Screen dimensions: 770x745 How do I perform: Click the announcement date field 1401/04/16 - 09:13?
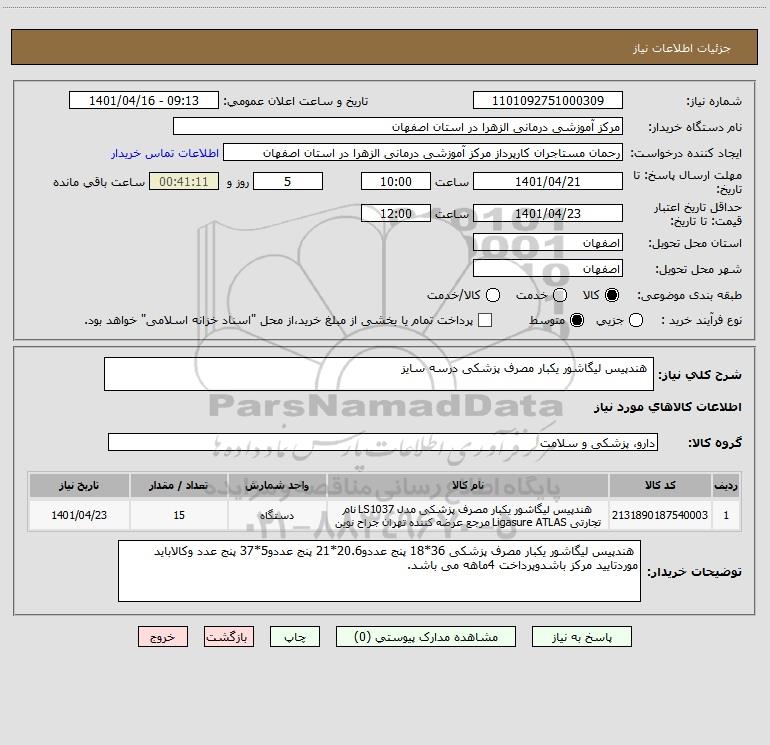pyautogui.click(x=144, y=101)
